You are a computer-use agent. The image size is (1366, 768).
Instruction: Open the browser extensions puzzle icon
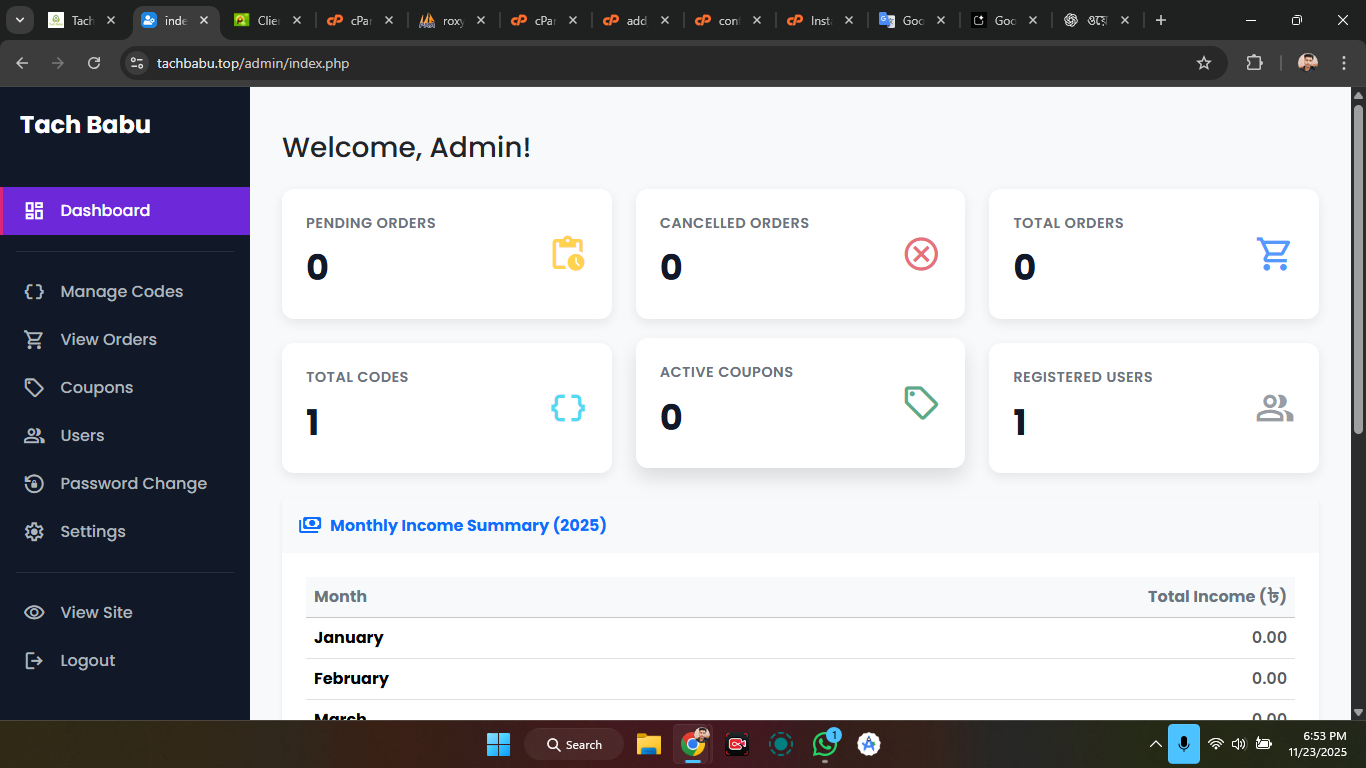1254,63
